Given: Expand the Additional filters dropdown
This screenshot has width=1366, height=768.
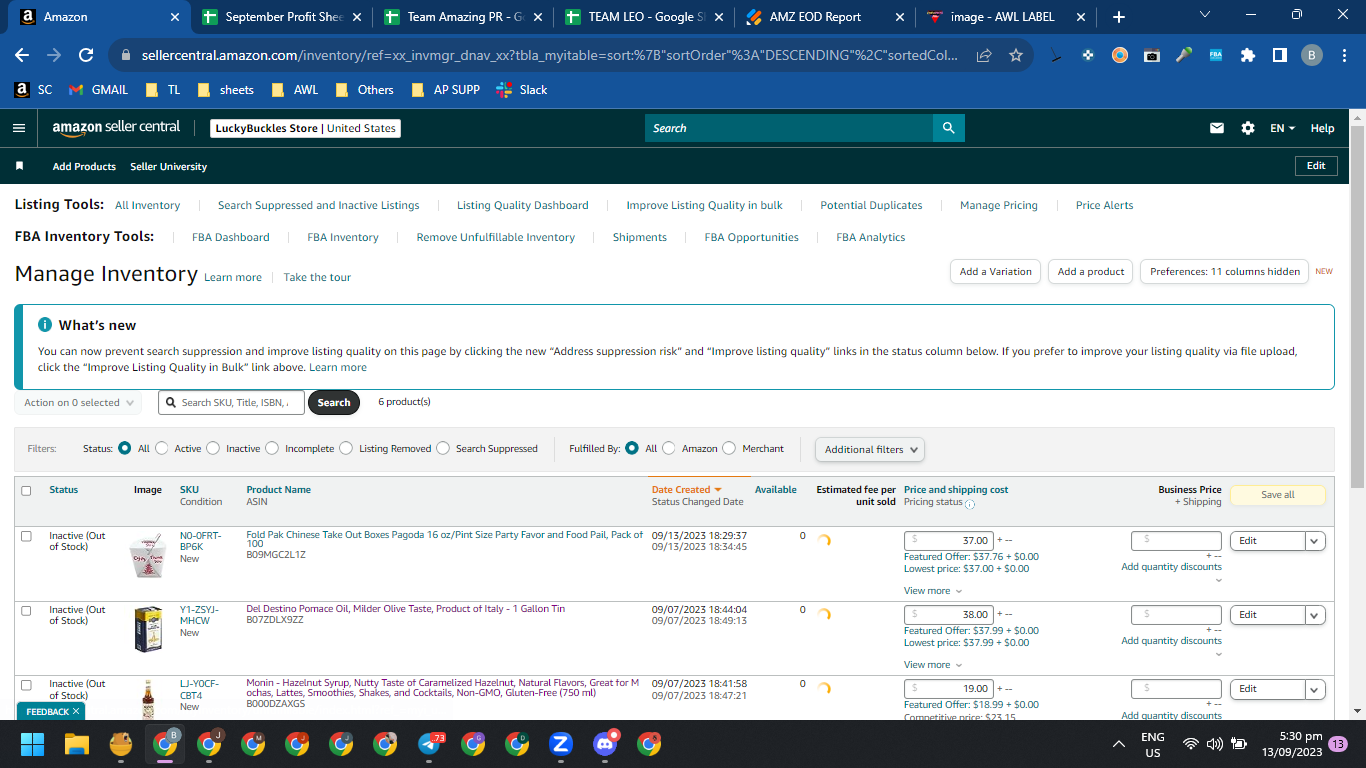Looking at the screenshot, I should point(870,450).
